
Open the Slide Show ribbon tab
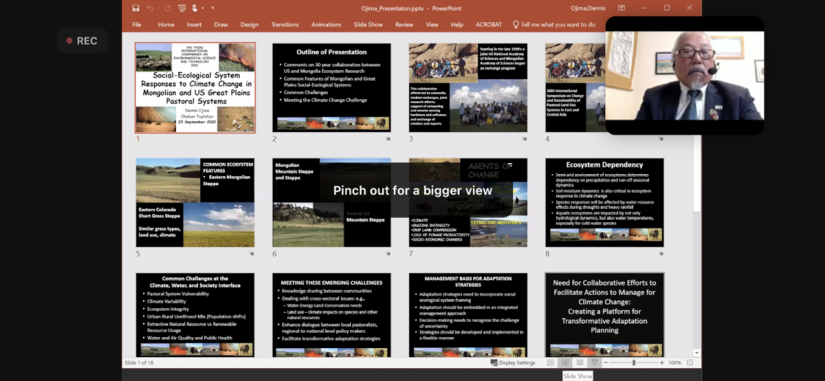coord(368,24)
